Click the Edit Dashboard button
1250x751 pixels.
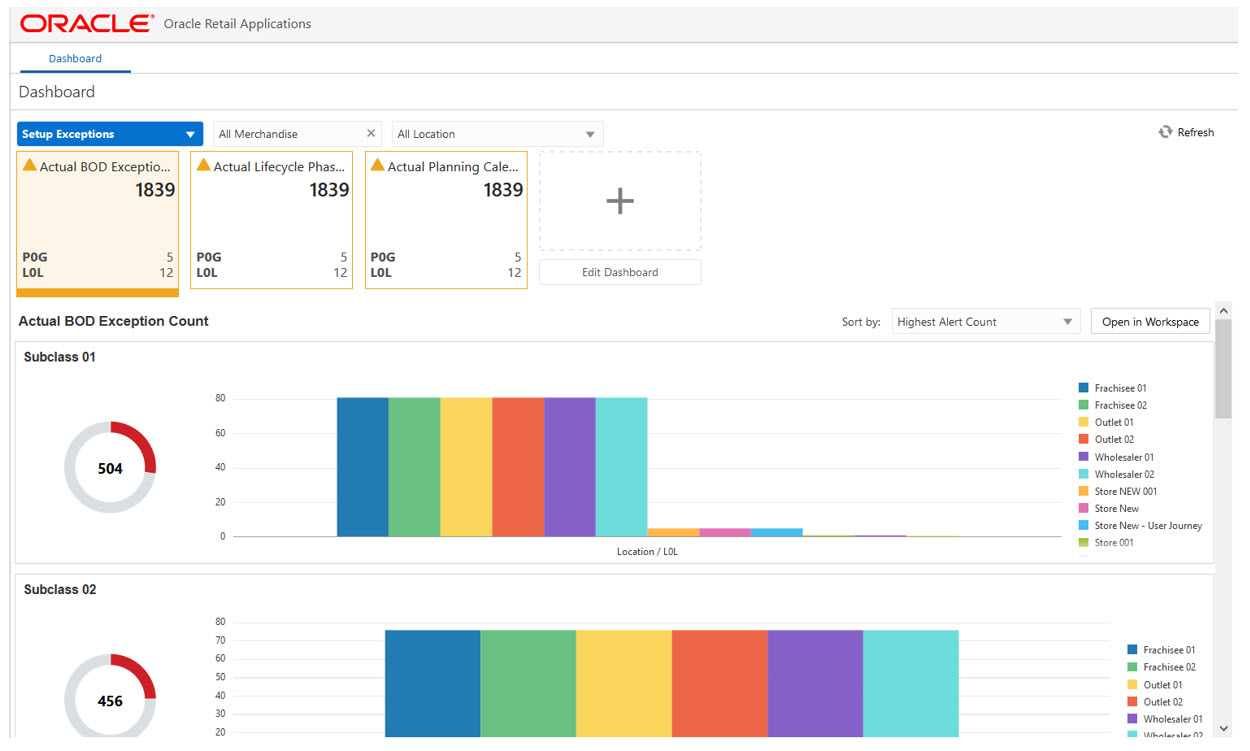(x=619, y=271)
